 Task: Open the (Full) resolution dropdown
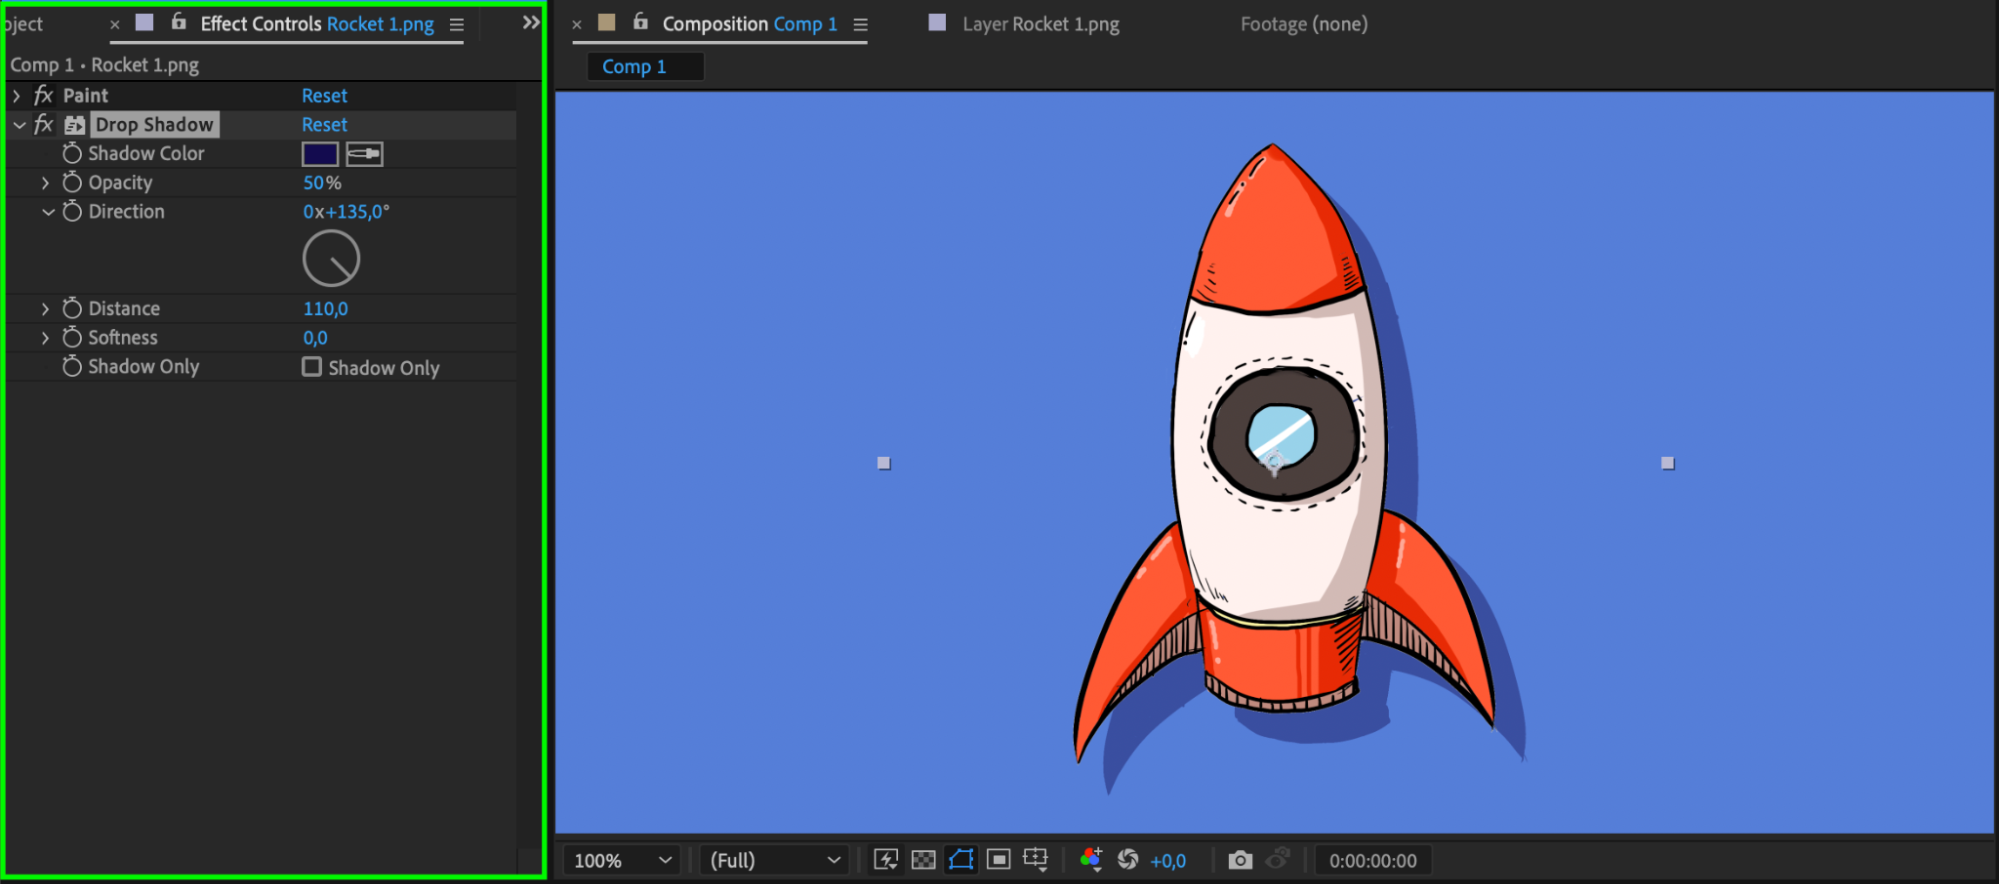pos(774,860)
